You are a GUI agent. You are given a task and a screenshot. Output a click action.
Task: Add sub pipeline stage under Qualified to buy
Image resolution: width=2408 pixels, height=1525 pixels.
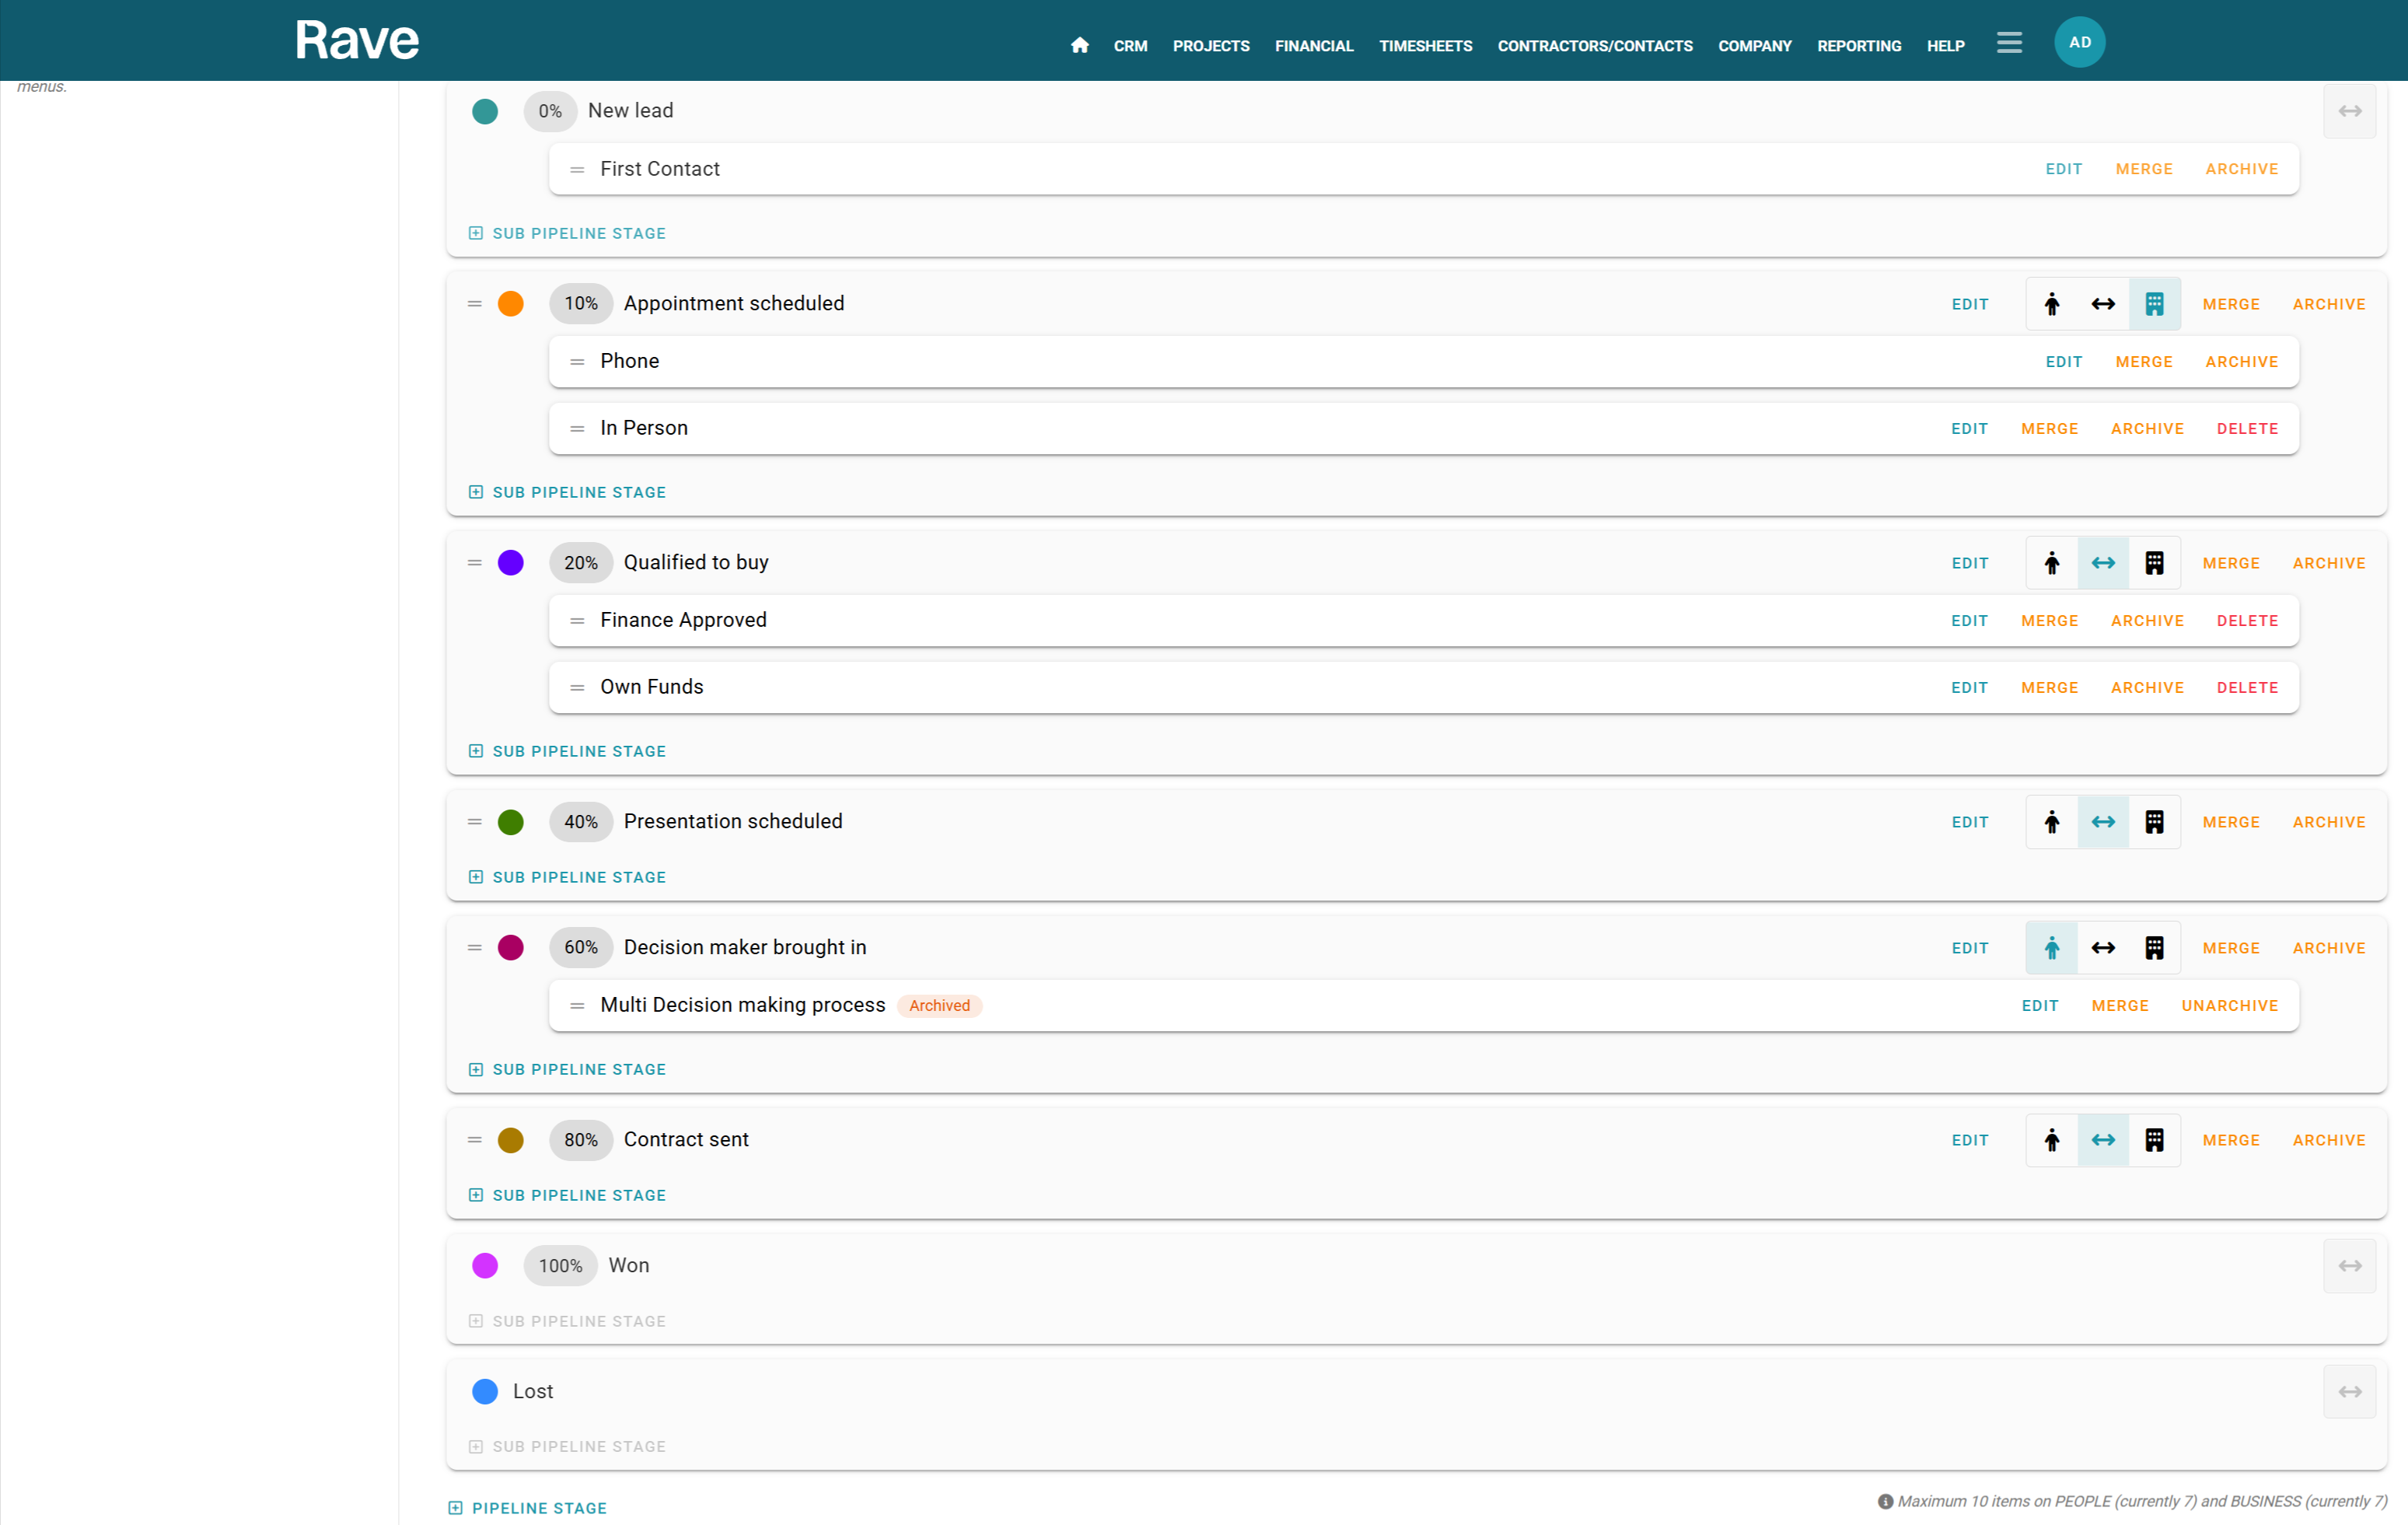point(567,751)
